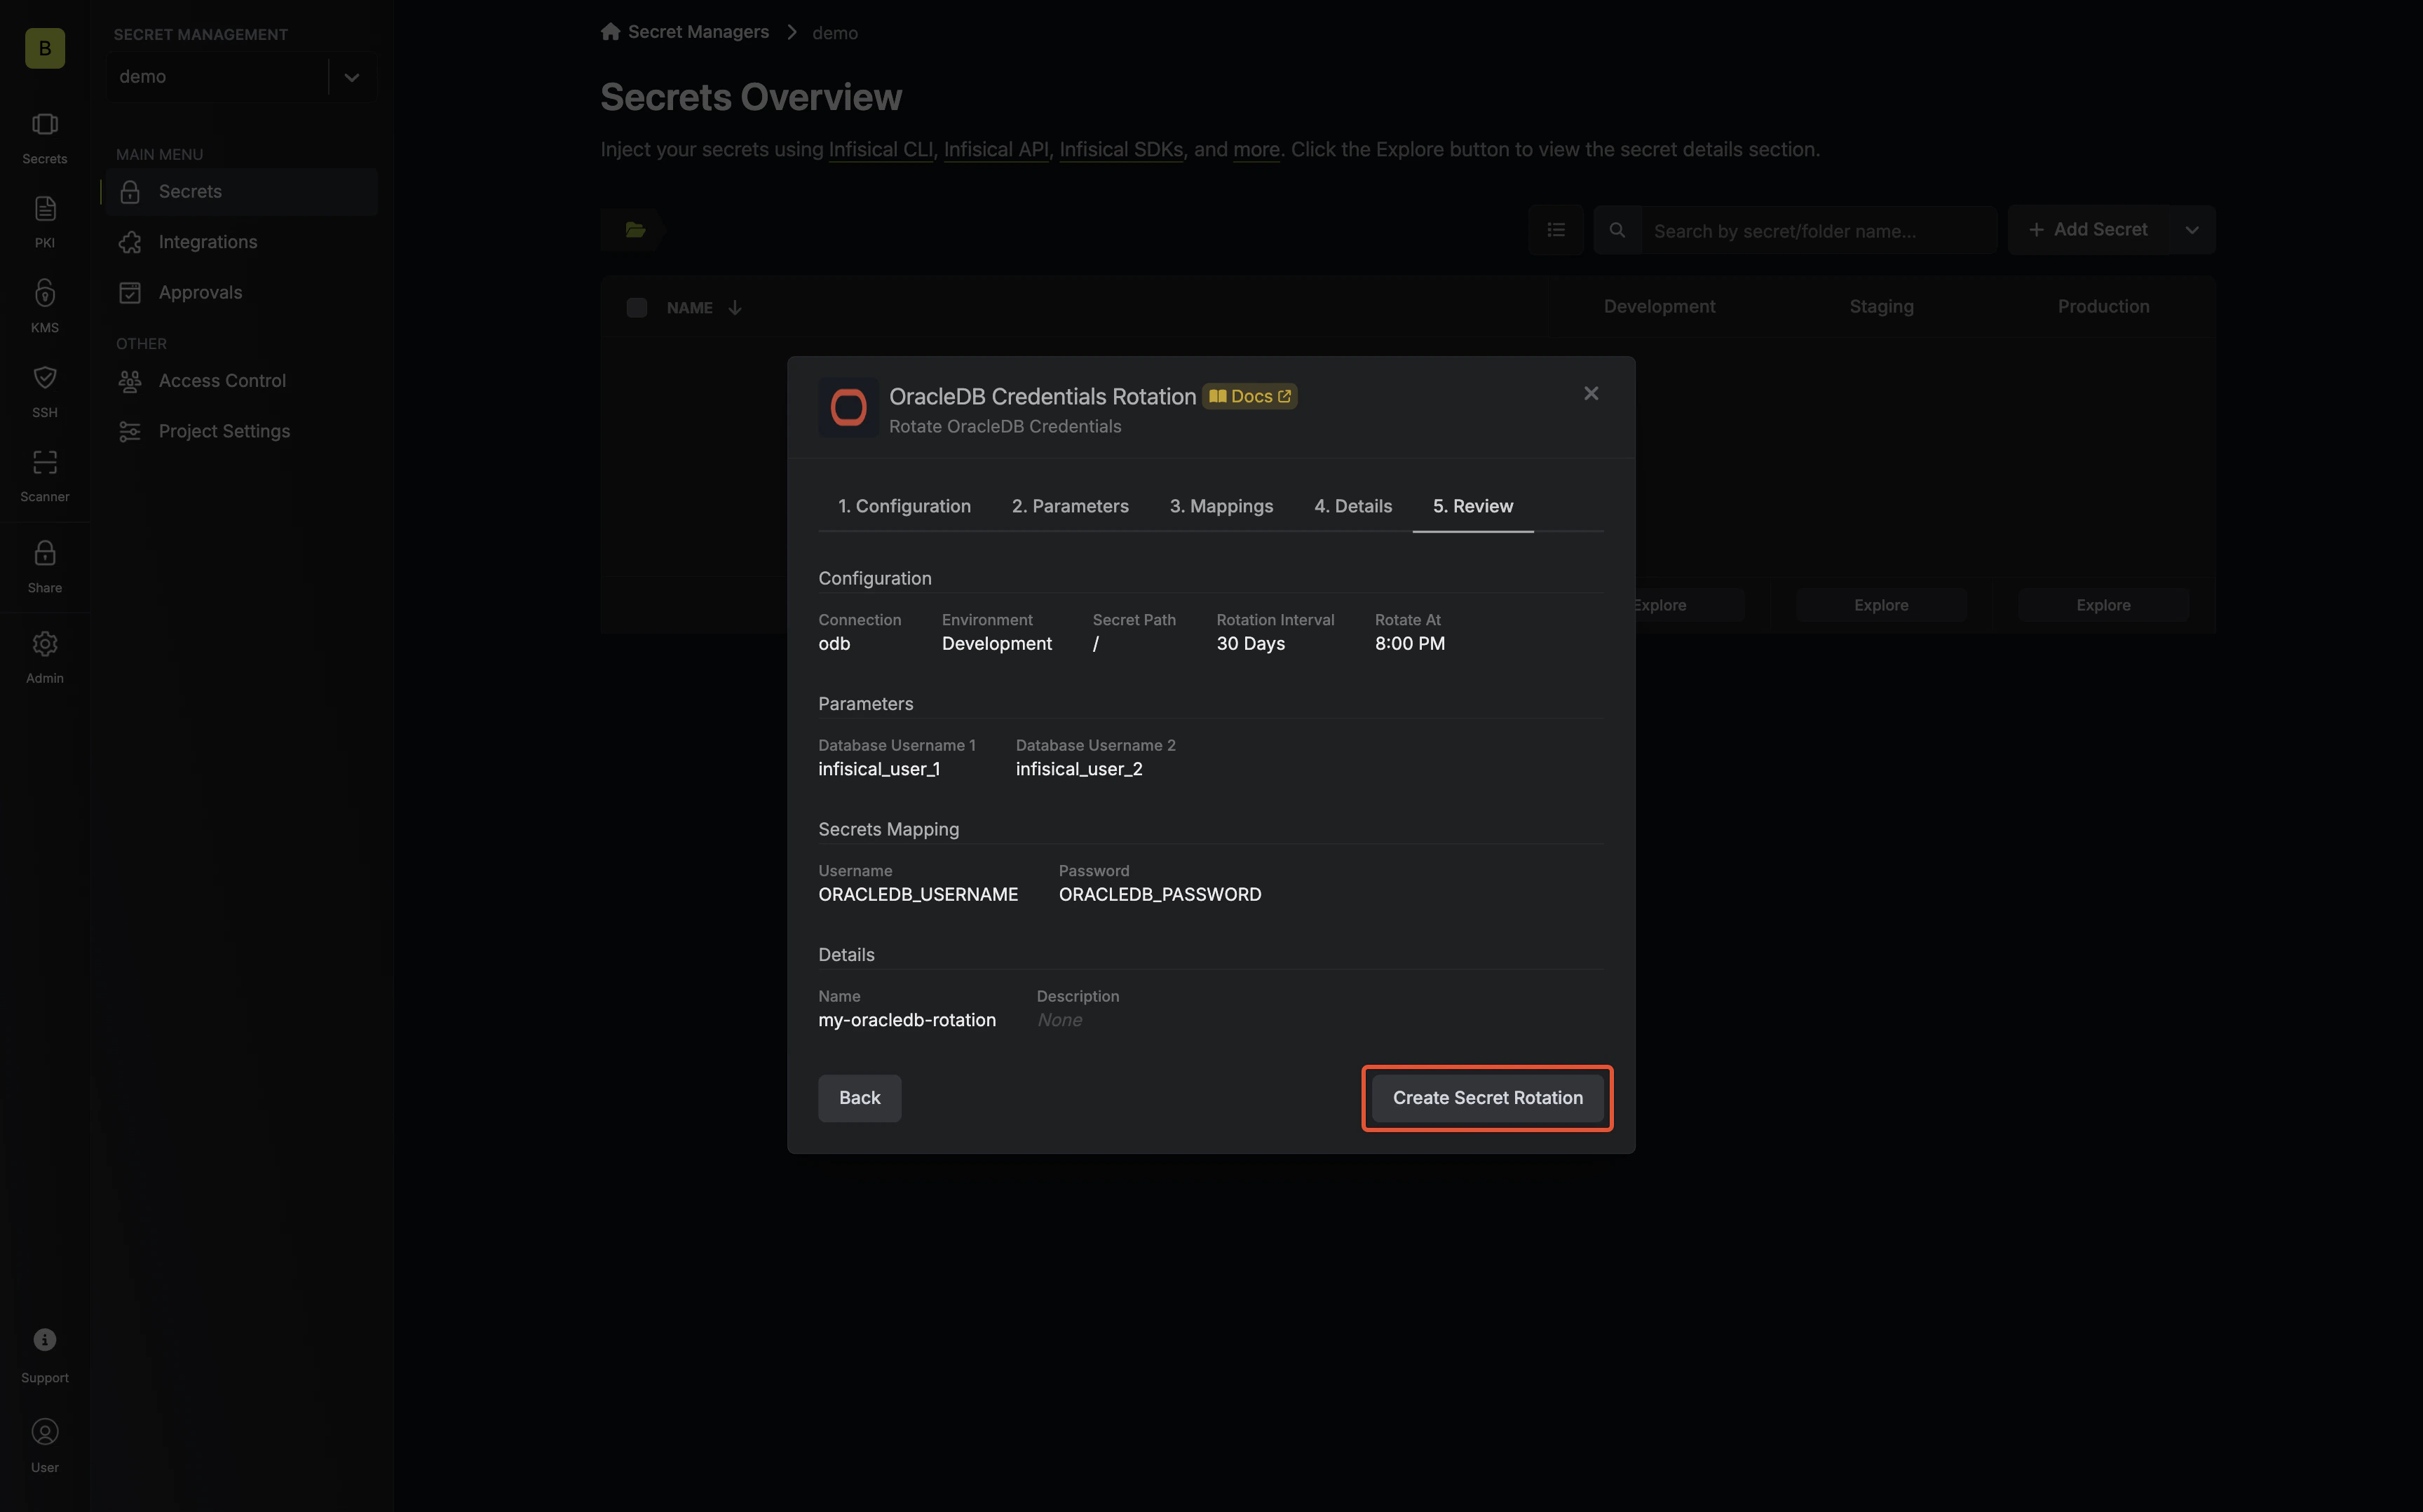Click the connection value 'odb'
The image size is (2423, 1512).
834,644
